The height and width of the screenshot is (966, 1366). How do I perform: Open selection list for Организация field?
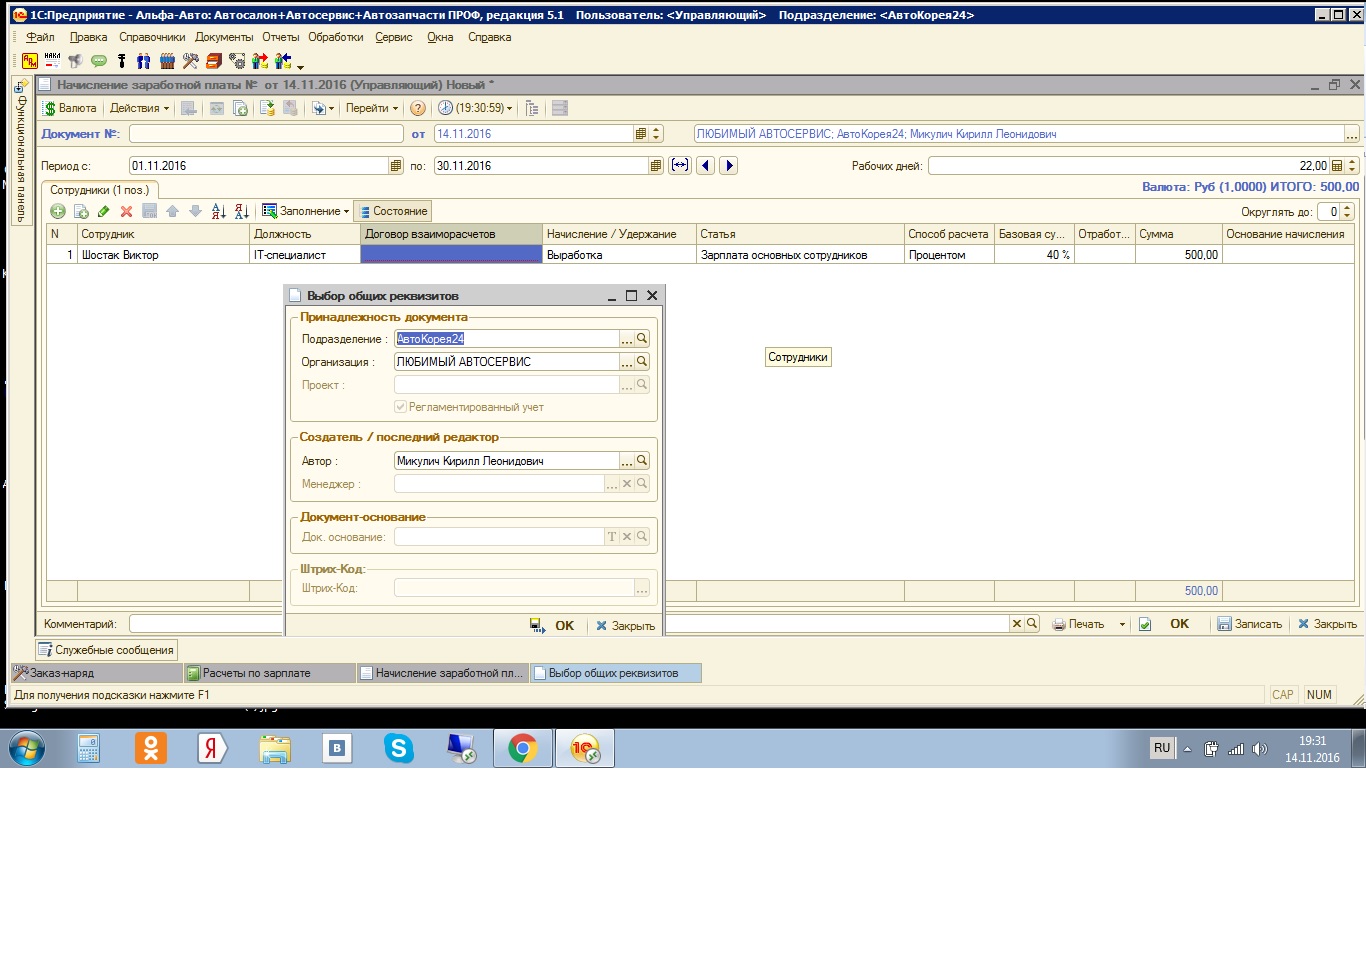627,362
